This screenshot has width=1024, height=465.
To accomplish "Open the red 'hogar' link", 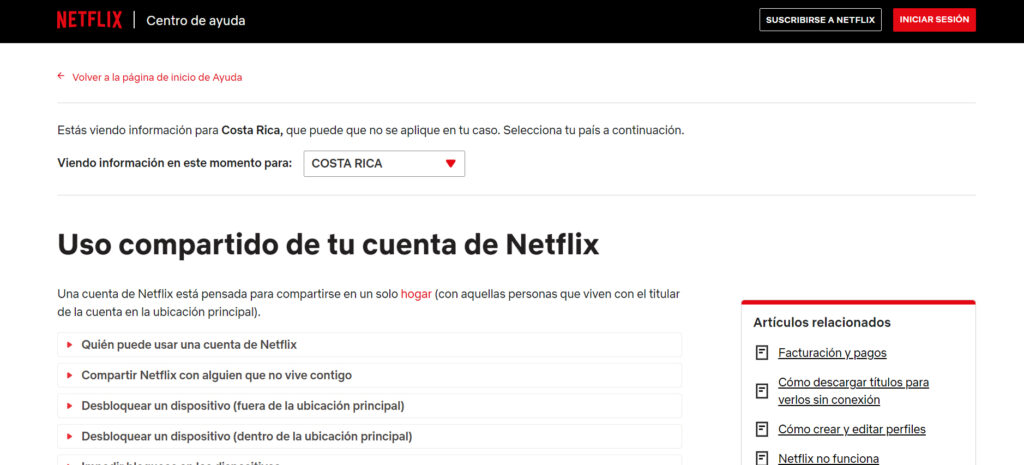I will point(416,294).
